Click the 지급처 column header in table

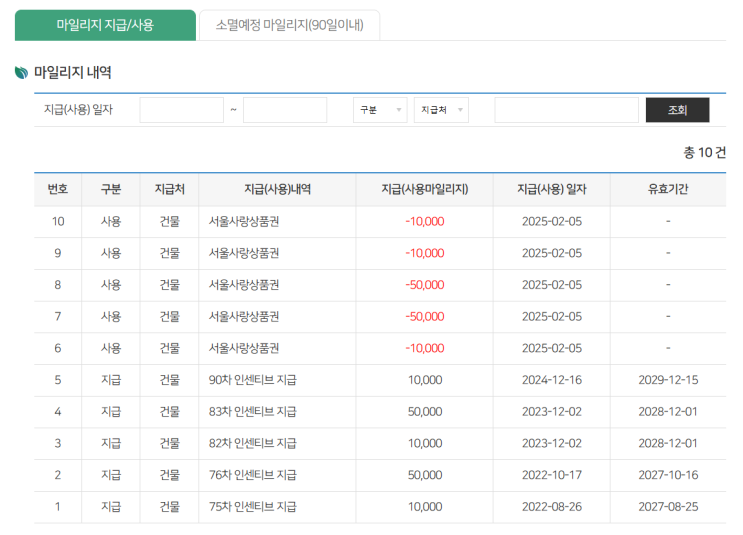[169, 190]
